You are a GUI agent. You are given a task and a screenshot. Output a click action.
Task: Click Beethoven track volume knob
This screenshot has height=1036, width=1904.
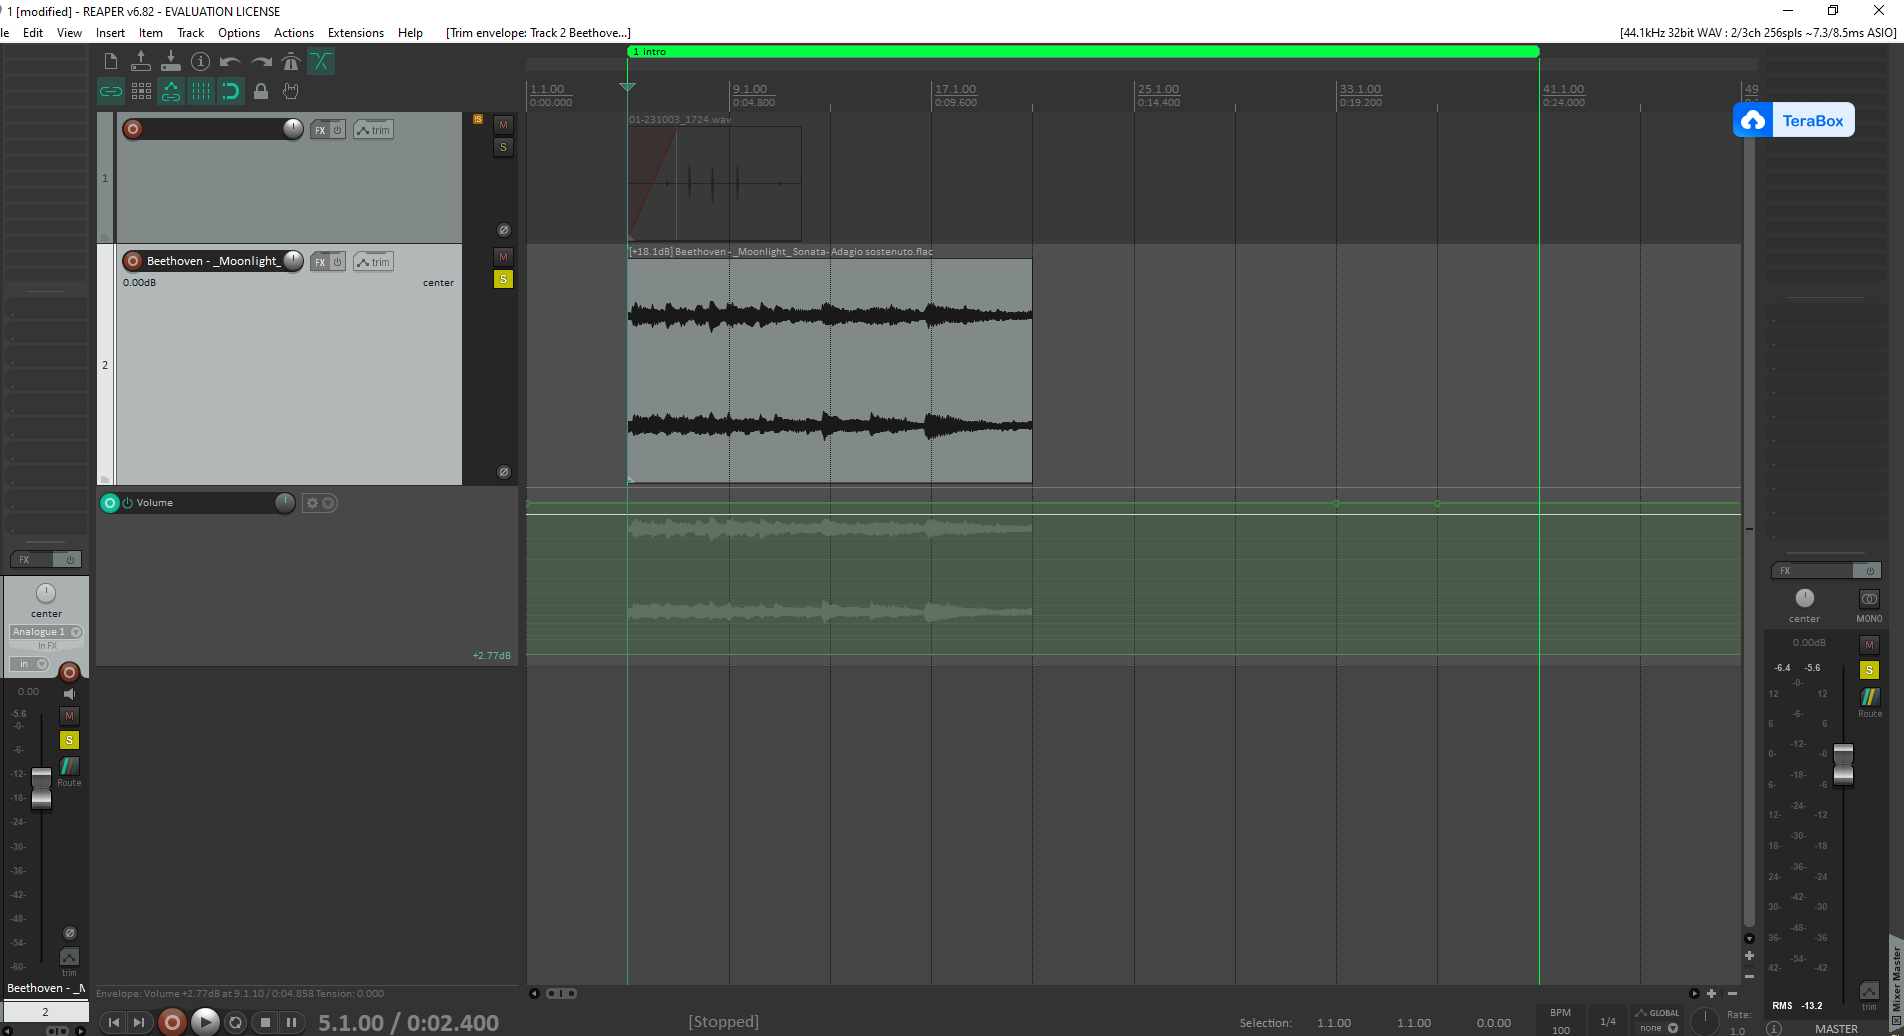point(293,261)
